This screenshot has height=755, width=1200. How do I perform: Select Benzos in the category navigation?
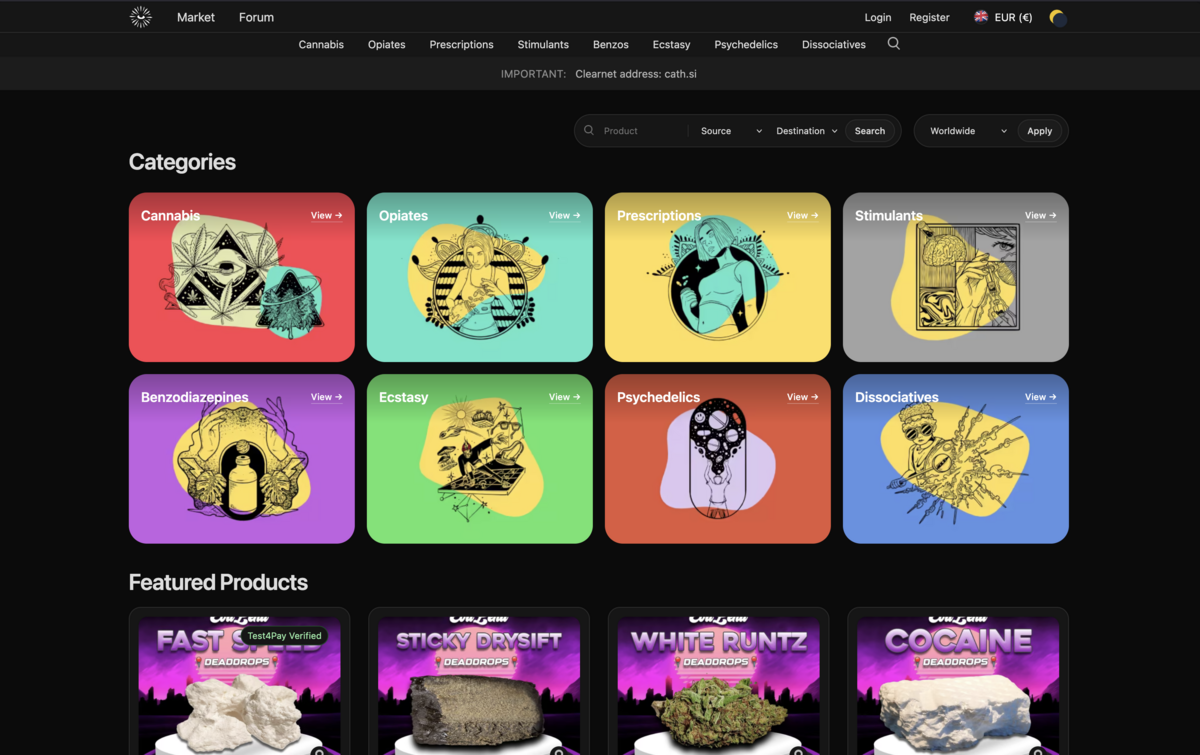(610, 44)
